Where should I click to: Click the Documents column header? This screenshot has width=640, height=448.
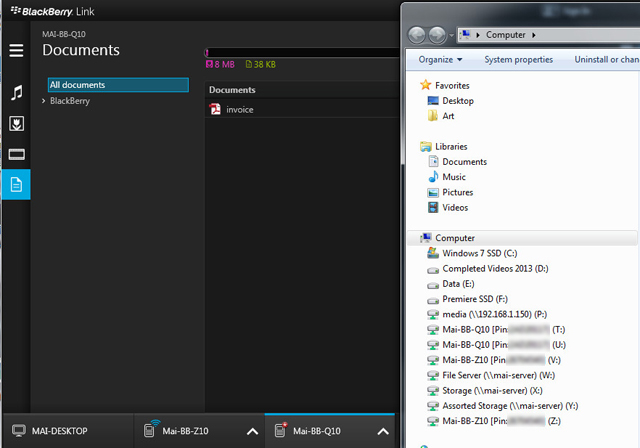pyautogui.click(x=232, y=90)
